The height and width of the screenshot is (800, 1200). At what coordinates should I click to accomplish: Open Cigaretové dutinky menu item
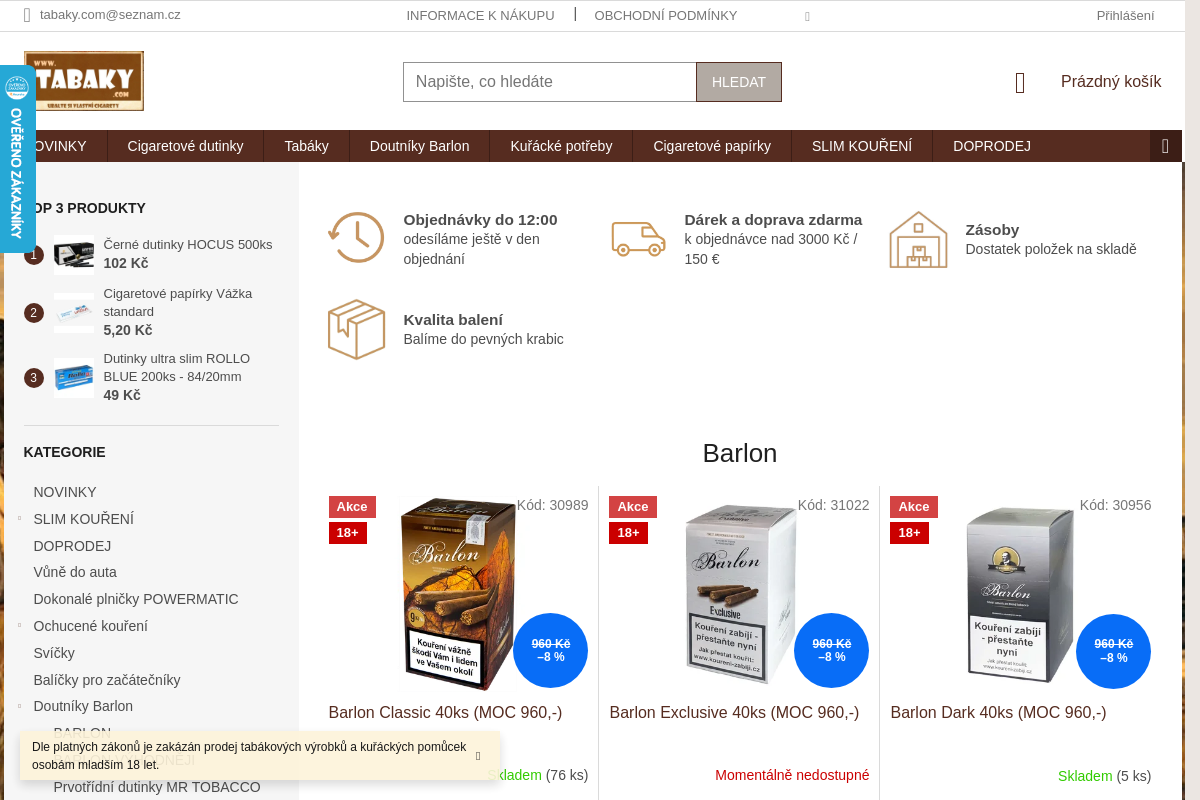pyautogui.click(x=185, y=146)
